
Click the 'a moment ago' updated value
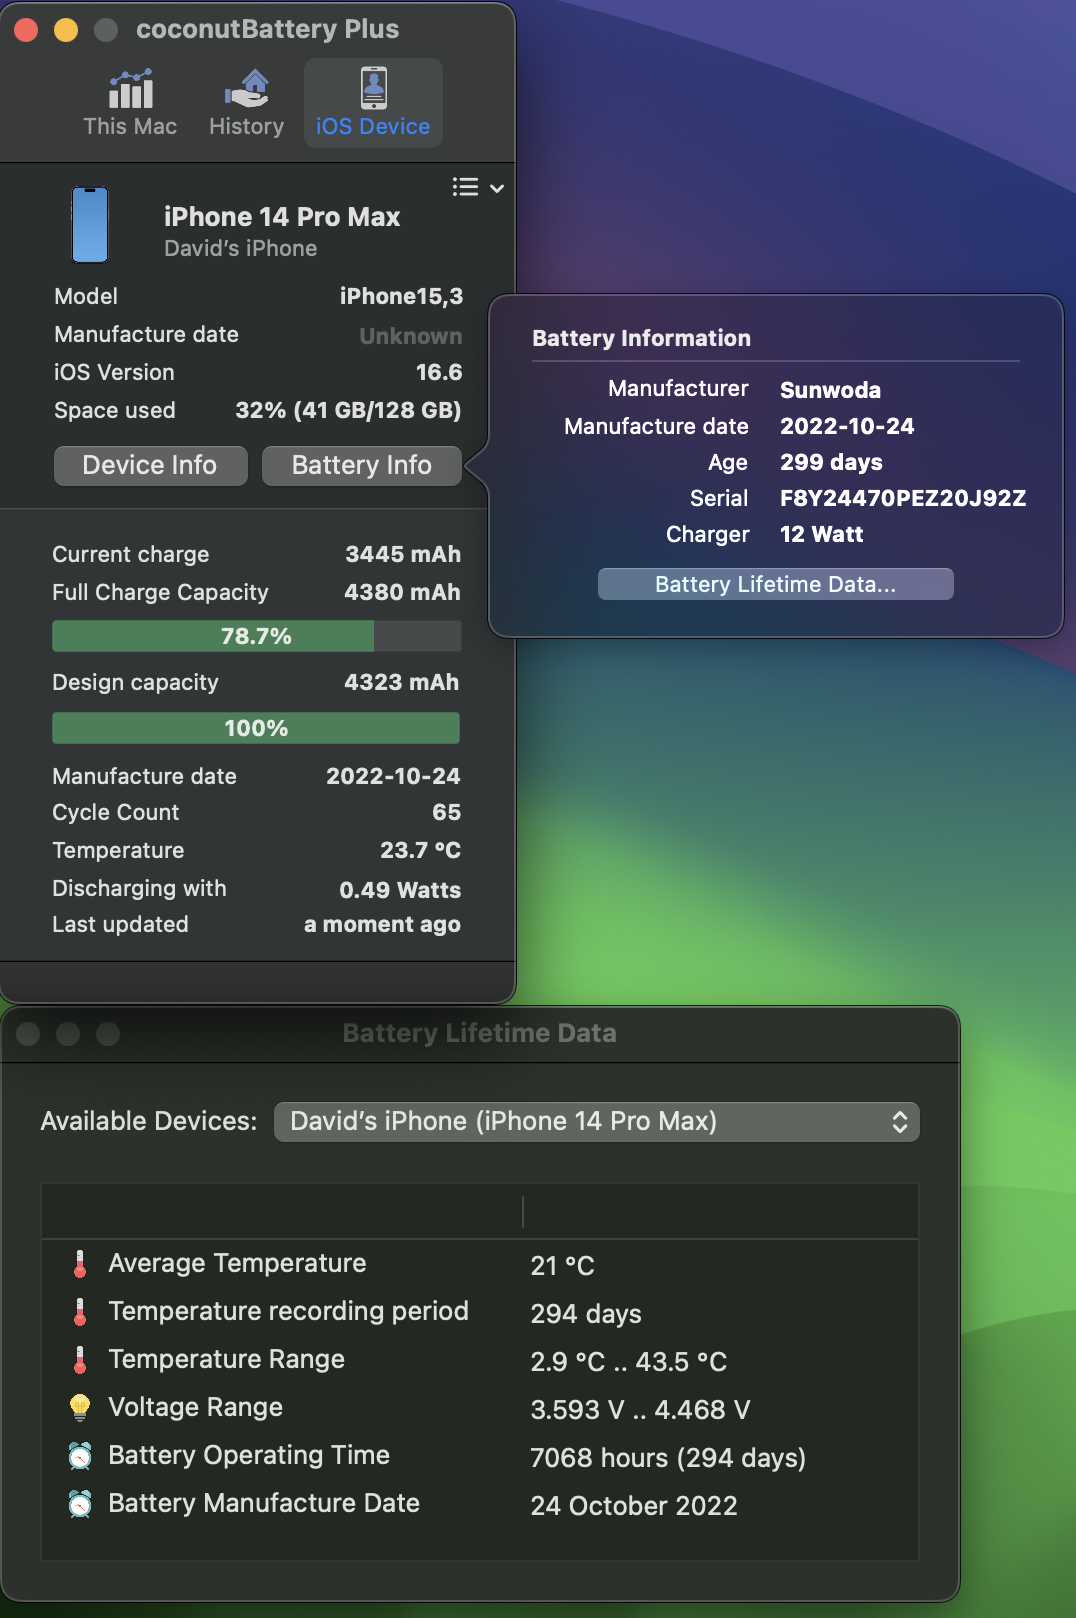pyautogui.click(x=382, y=925)
